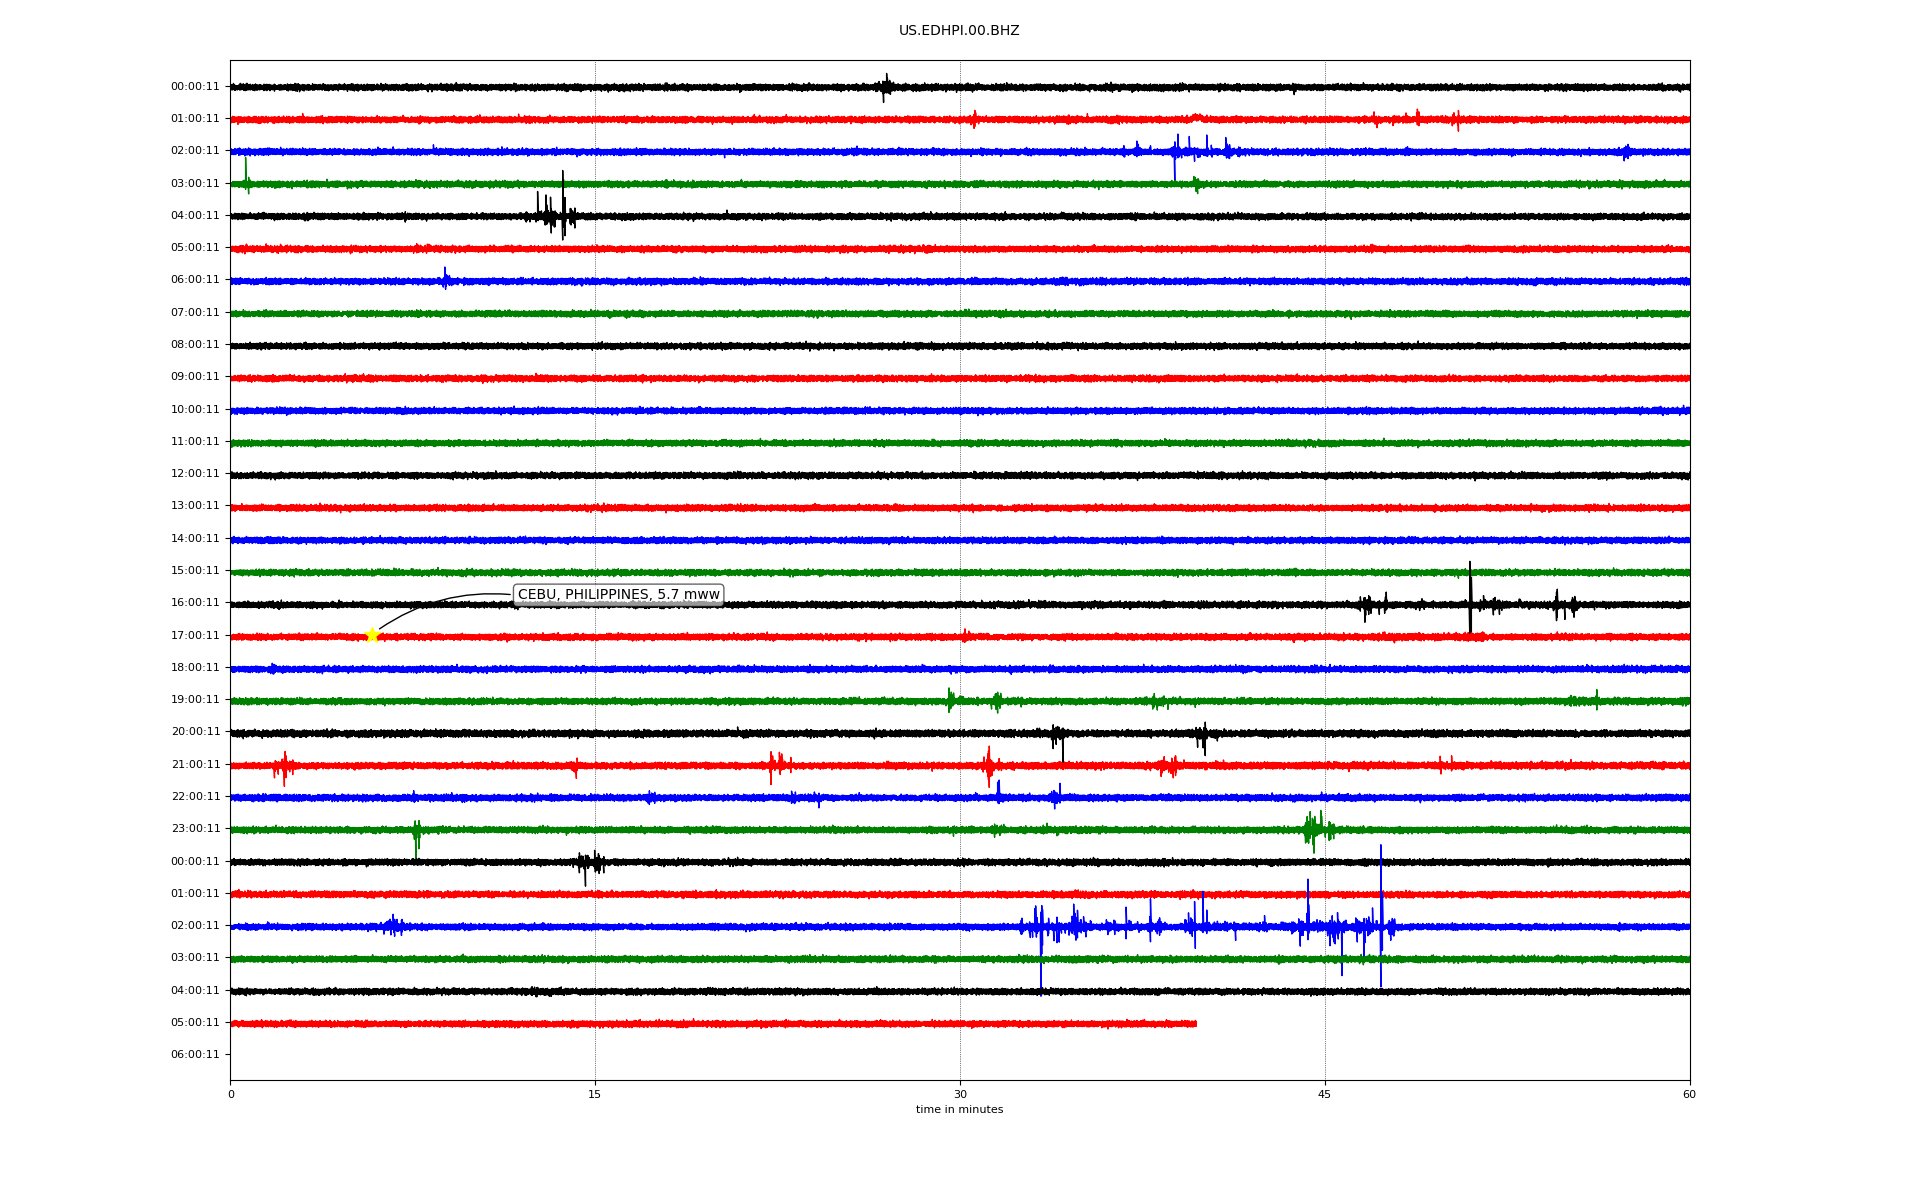Click the green burst late in 23:00:11 trace
This screenshot has width=1920, height=1200.
pyautogui.click(x=1314, y=829)
